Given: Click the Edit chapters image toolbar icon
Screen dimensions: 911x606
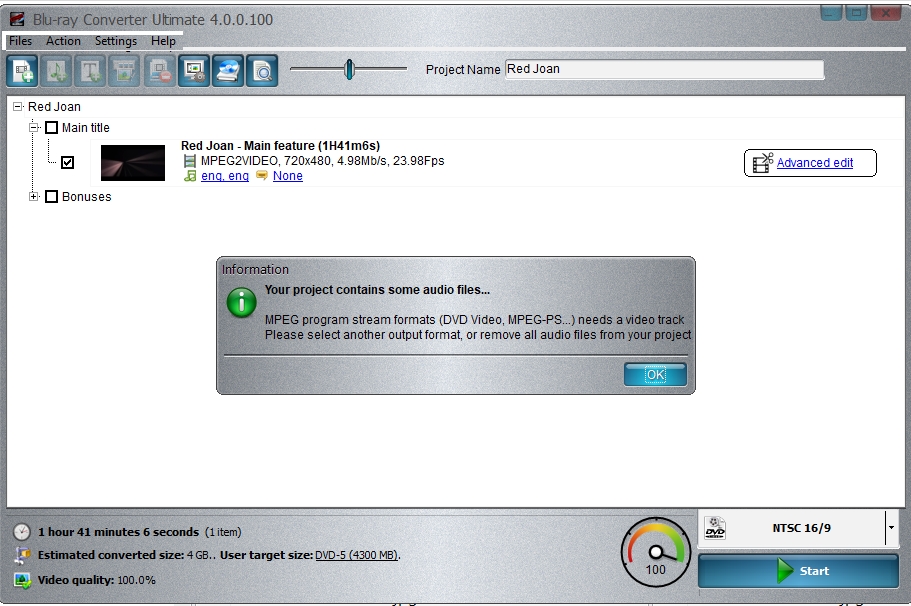Looking at the screenshot, I should click(x=124, y=71).
